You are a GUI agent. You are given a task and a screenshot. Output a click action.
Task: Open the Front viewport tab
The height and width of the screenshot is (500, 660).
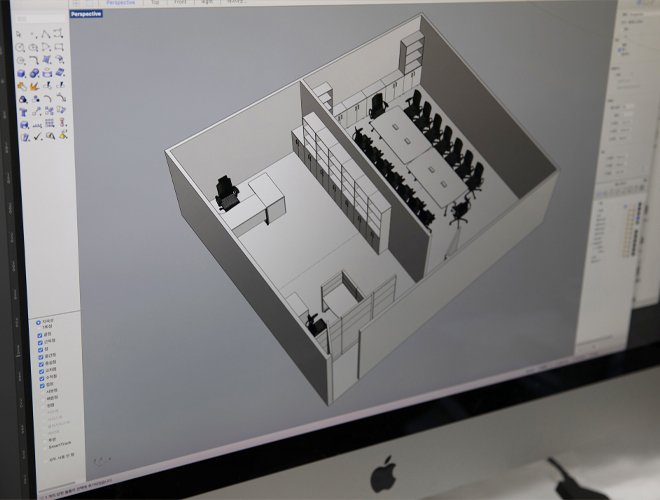180,3
